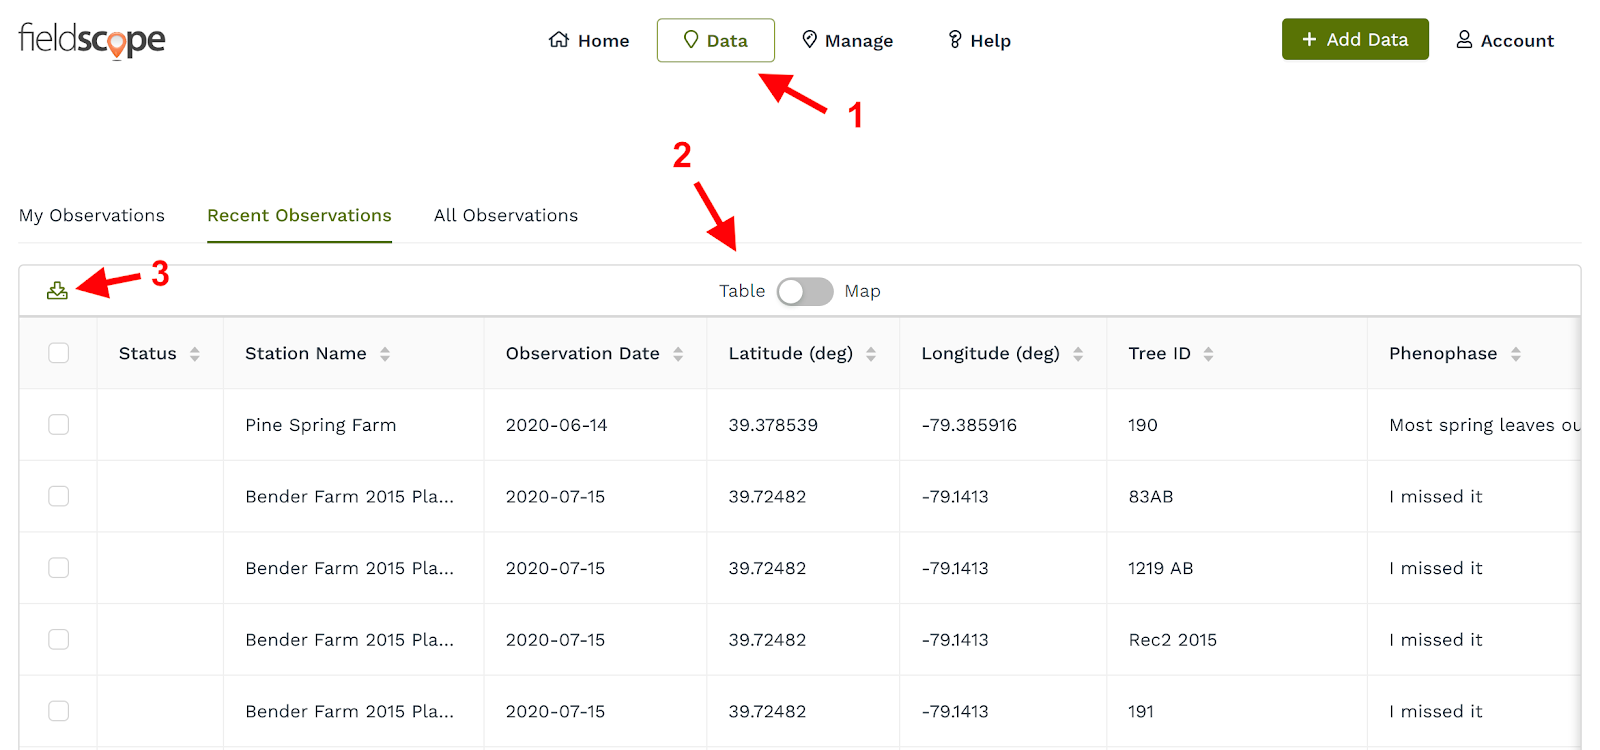Click the Add Data button

point(1355,40)
